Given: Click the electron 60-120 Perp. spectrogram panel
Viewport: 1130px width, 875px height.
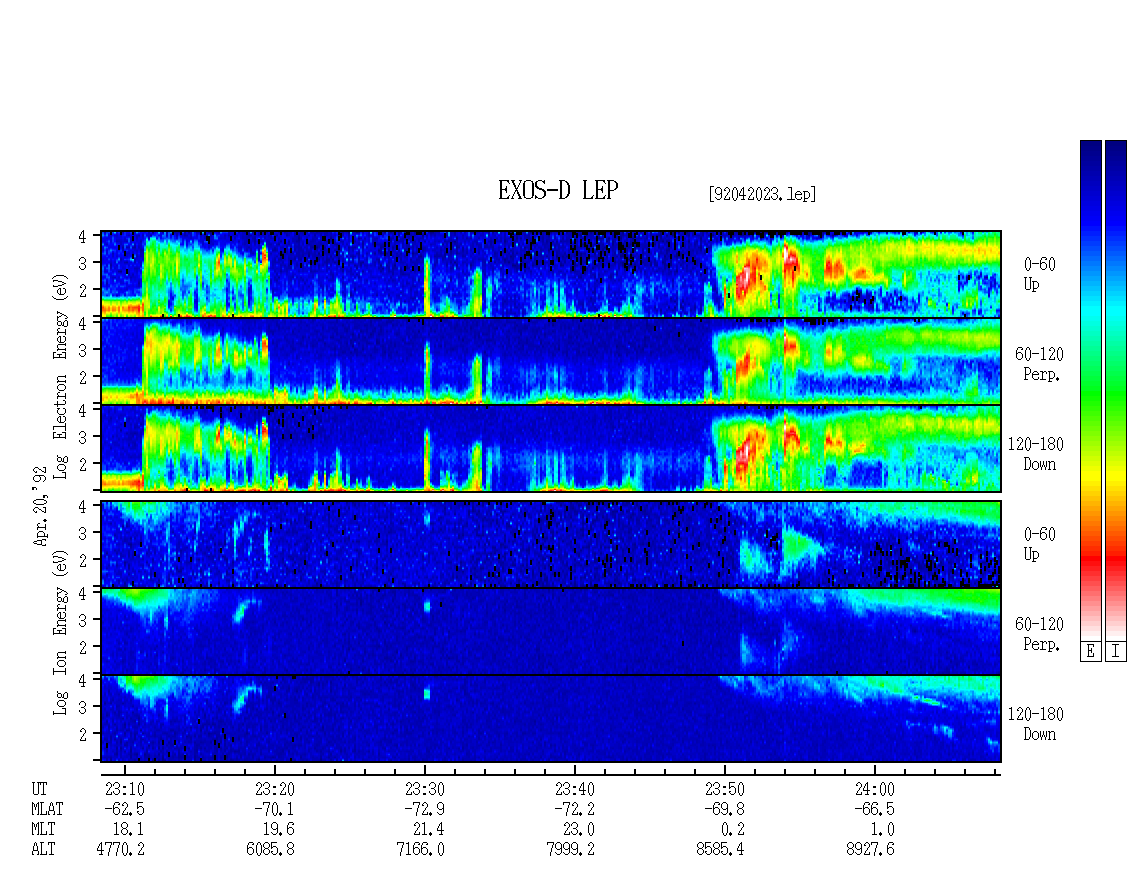Looking at the screenshot, I should 551,361.
